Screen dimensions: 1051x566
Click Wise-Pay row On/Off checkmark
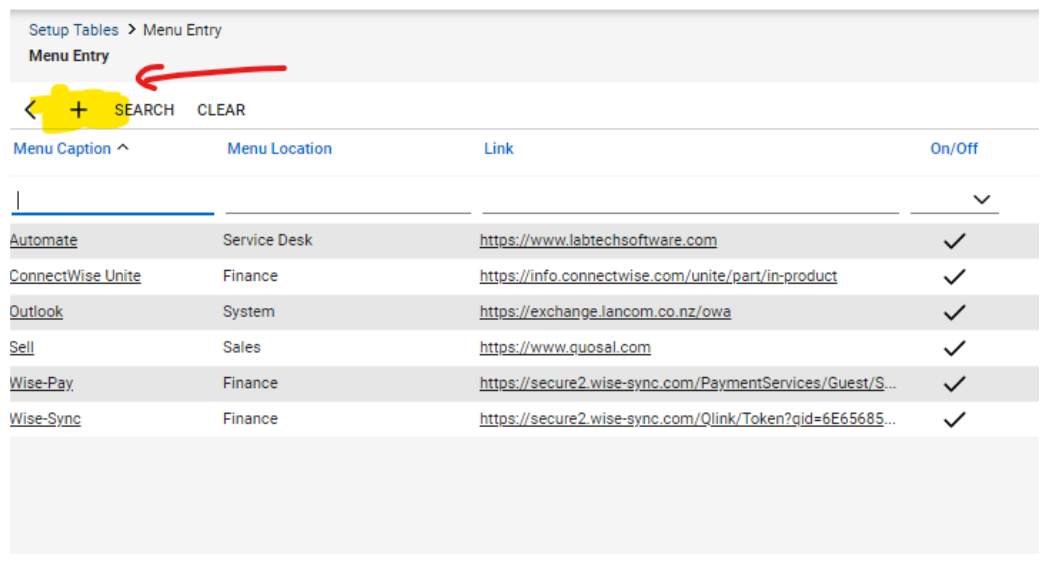(954, 384)
